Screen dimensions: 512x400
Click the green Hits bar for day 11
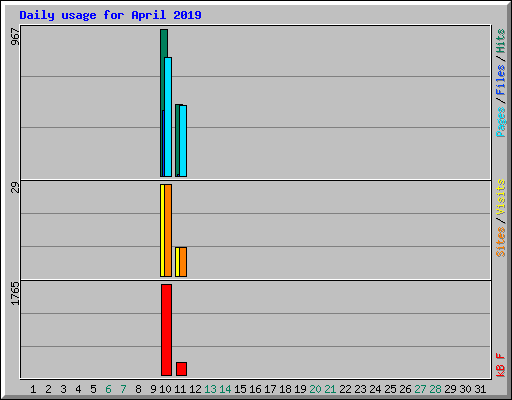[177, 141]
